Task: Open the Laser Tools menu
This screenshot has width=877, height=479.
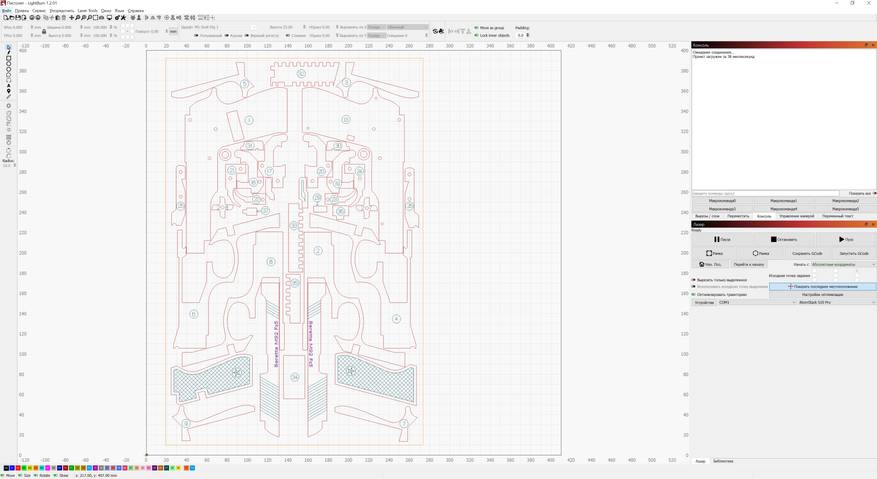Action: (x=88, y=11)
